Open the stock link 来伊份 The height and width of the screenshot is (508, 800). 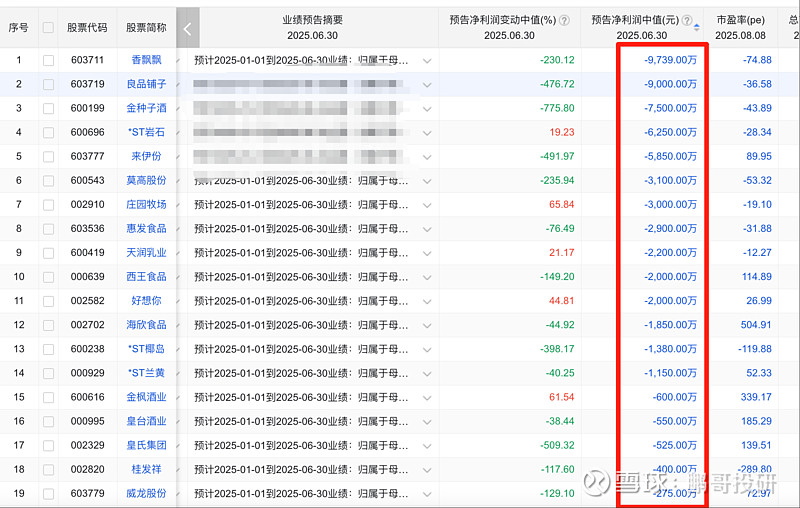click(x=146, y=156)
